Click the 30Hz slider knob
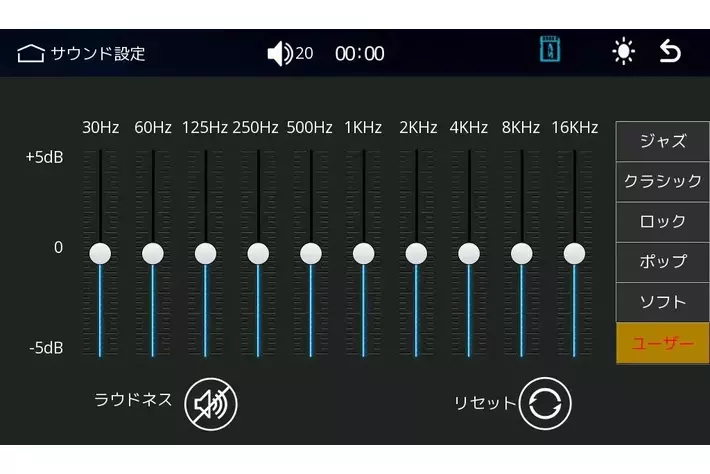The width and height of the screenshot is (710, 474). (100, 253)
